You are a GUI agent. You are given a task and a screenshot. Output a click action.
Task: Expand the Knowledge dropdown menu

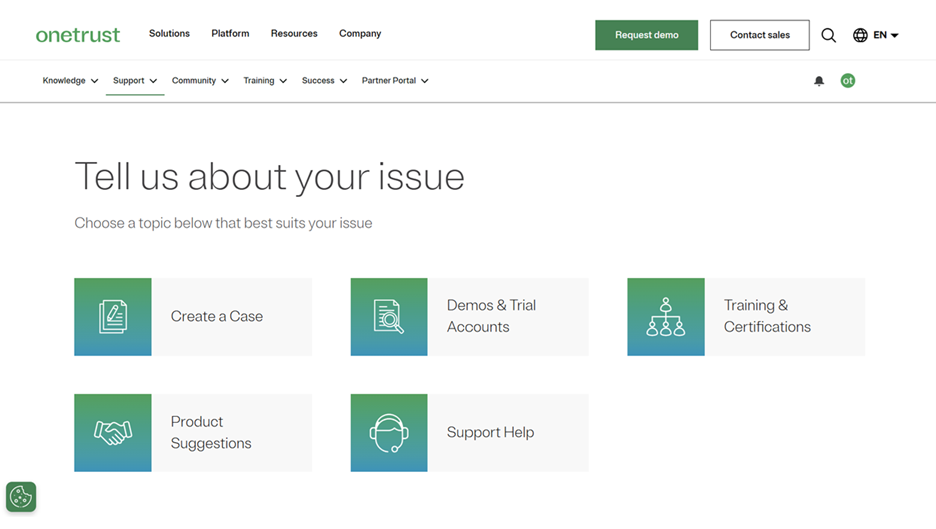coord(70,81)
